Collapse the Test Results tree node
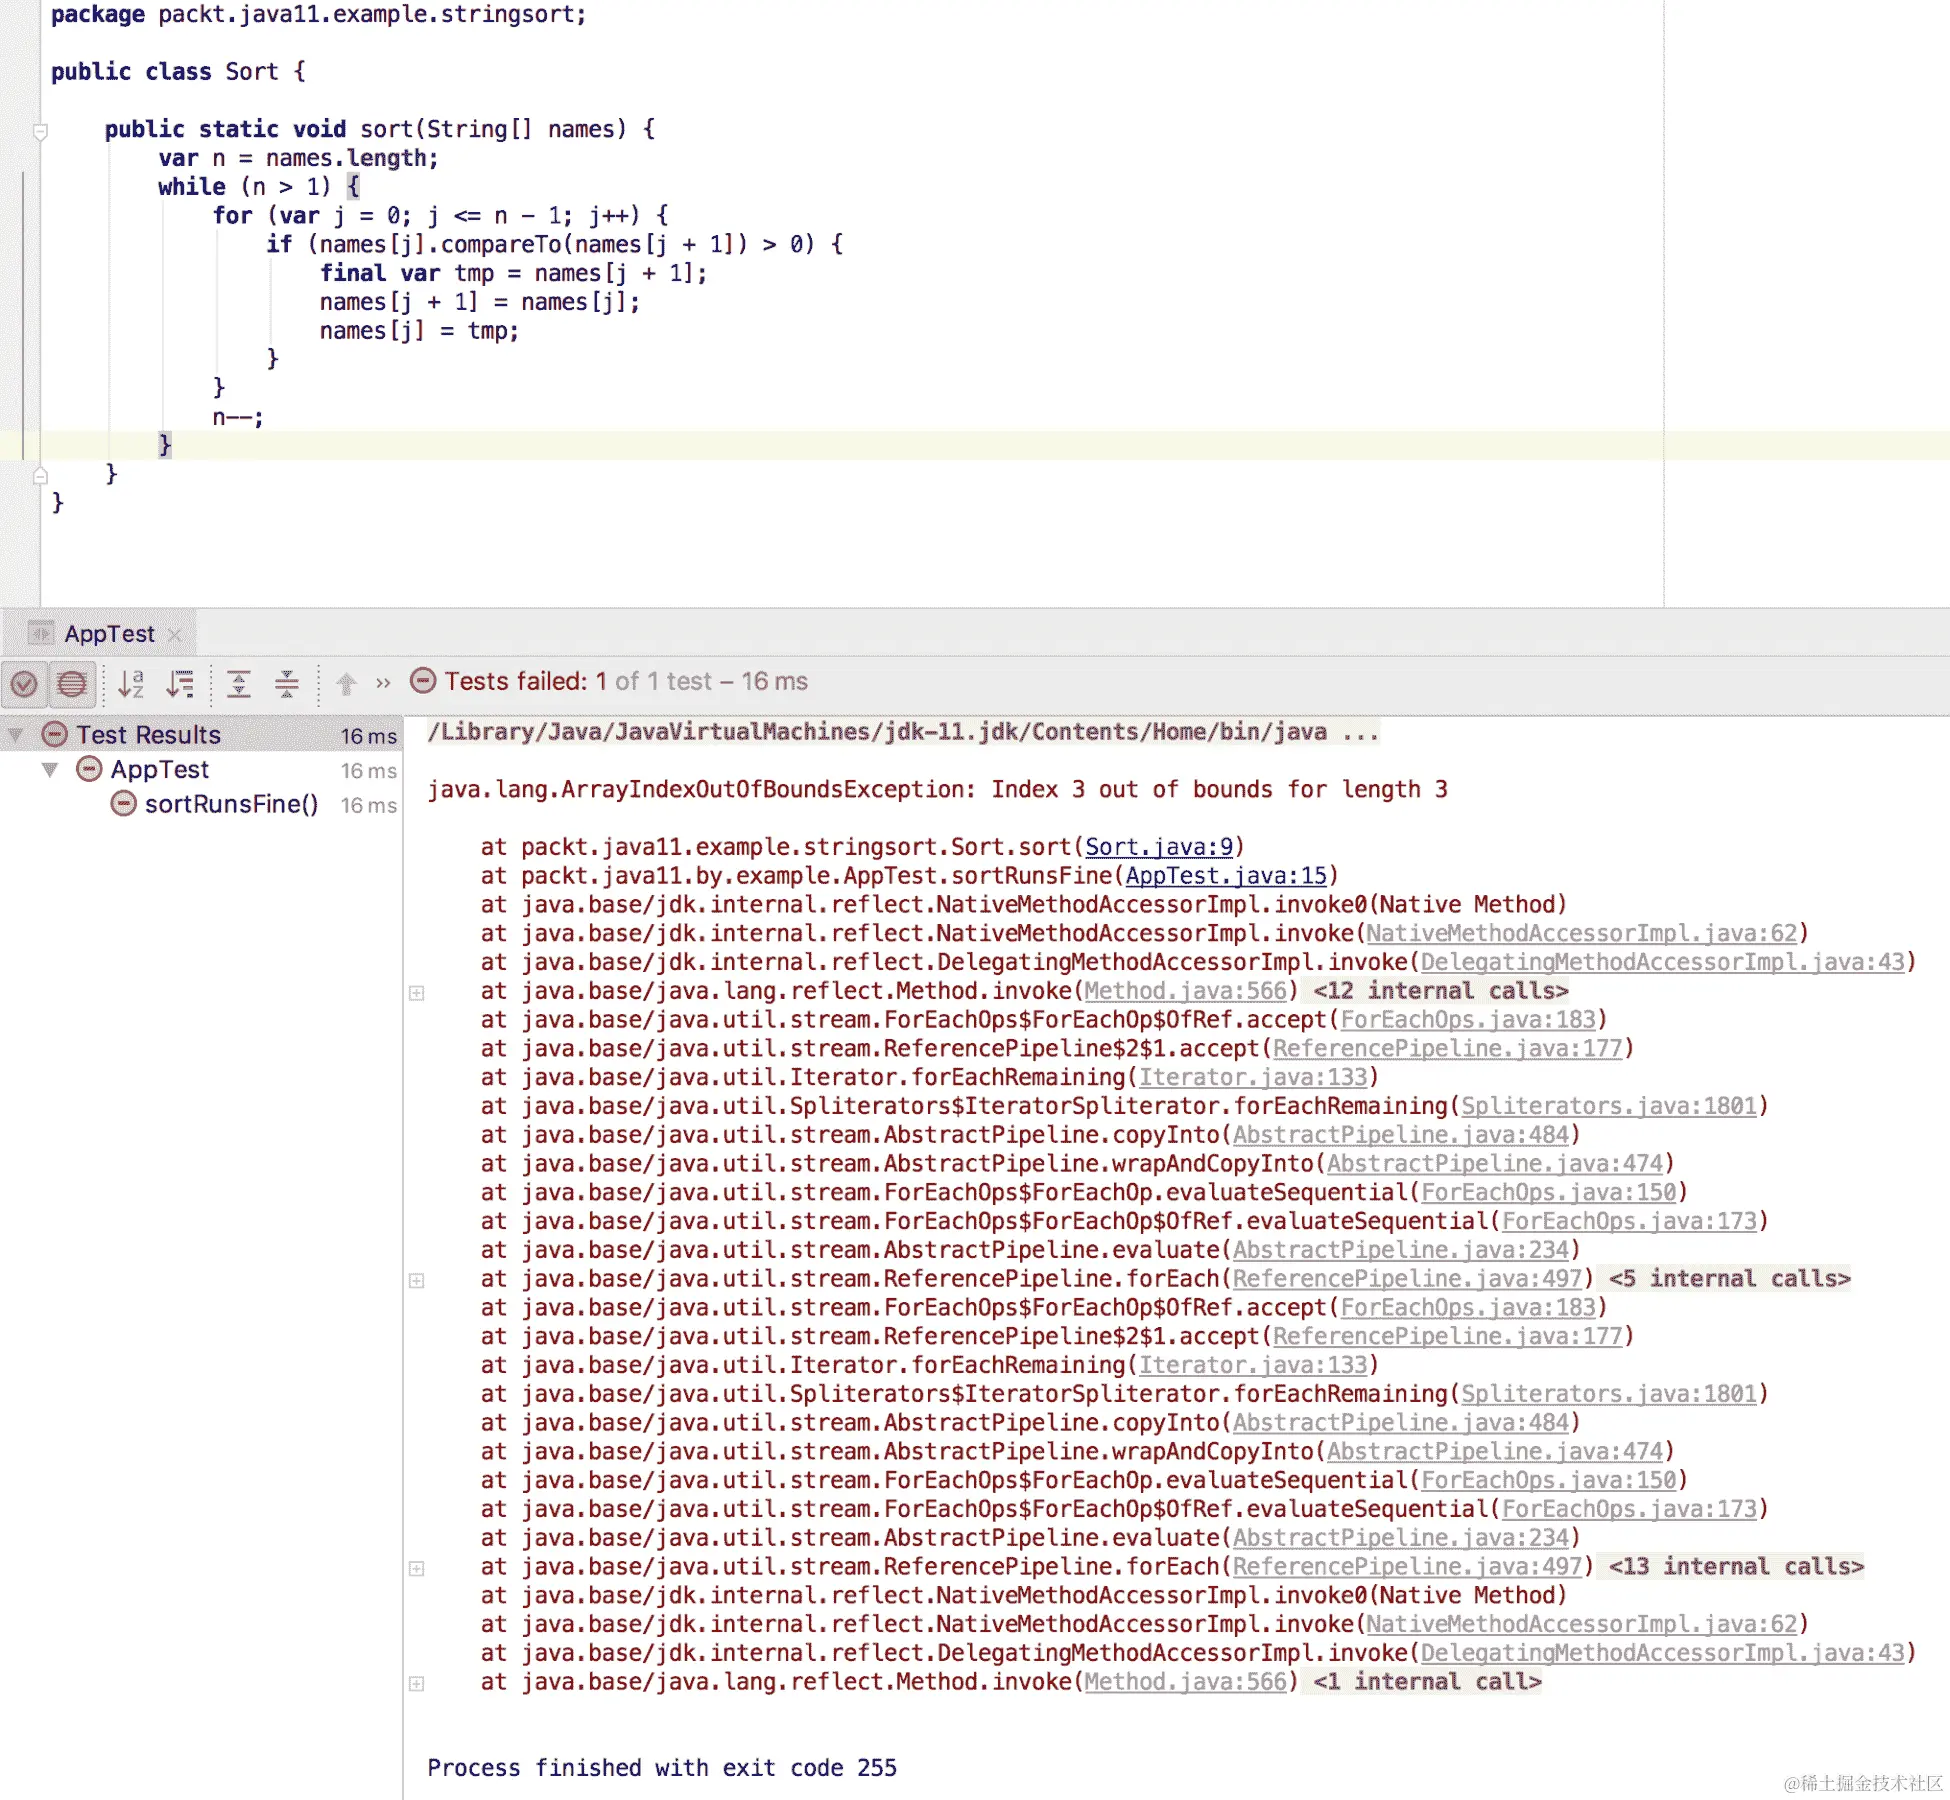1950x1800 pixels. click(x=16, y=735)
